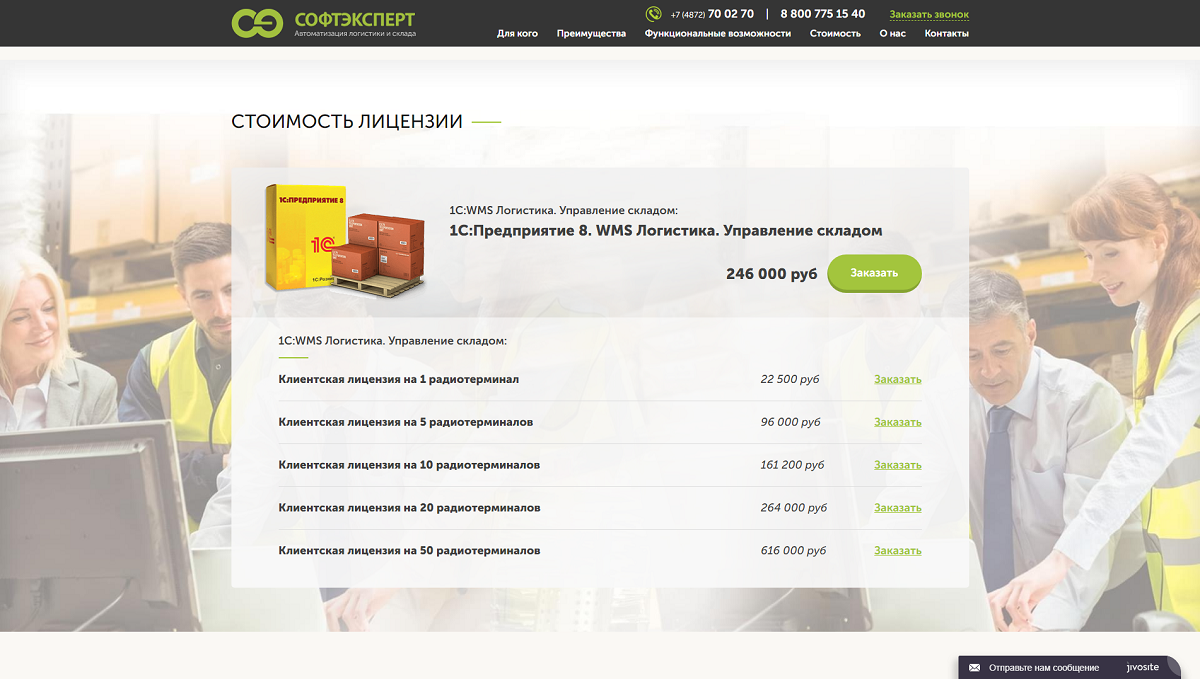
Task: Open the 'О нас' page
Action: [x=892, y=34]
